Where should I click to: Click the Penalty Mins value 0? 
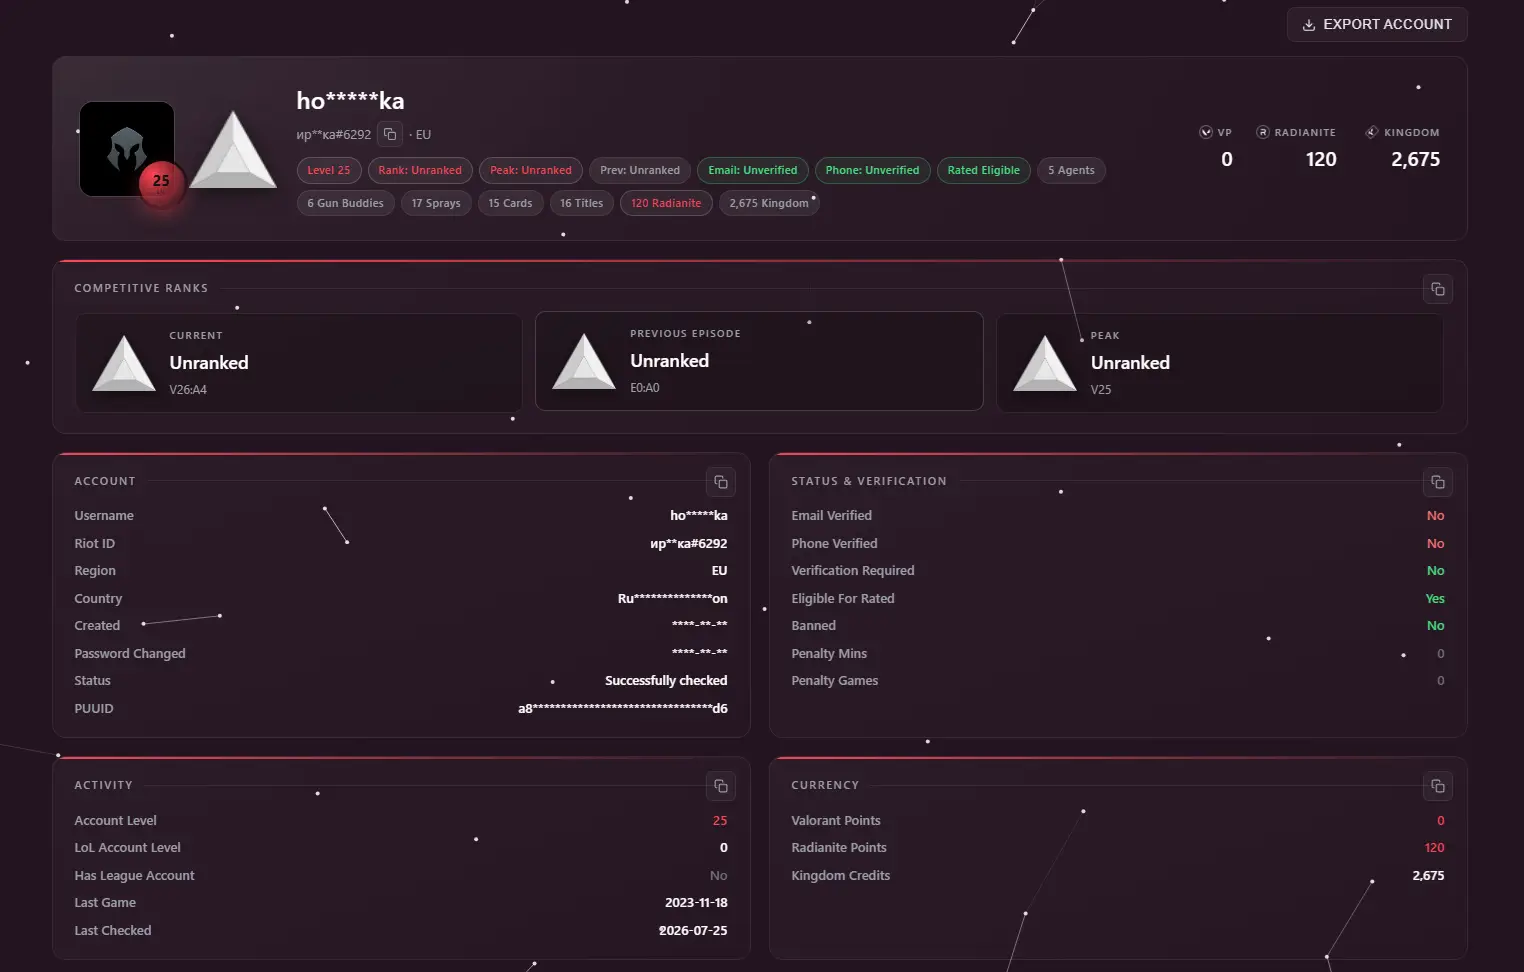tap(1441, 654)
